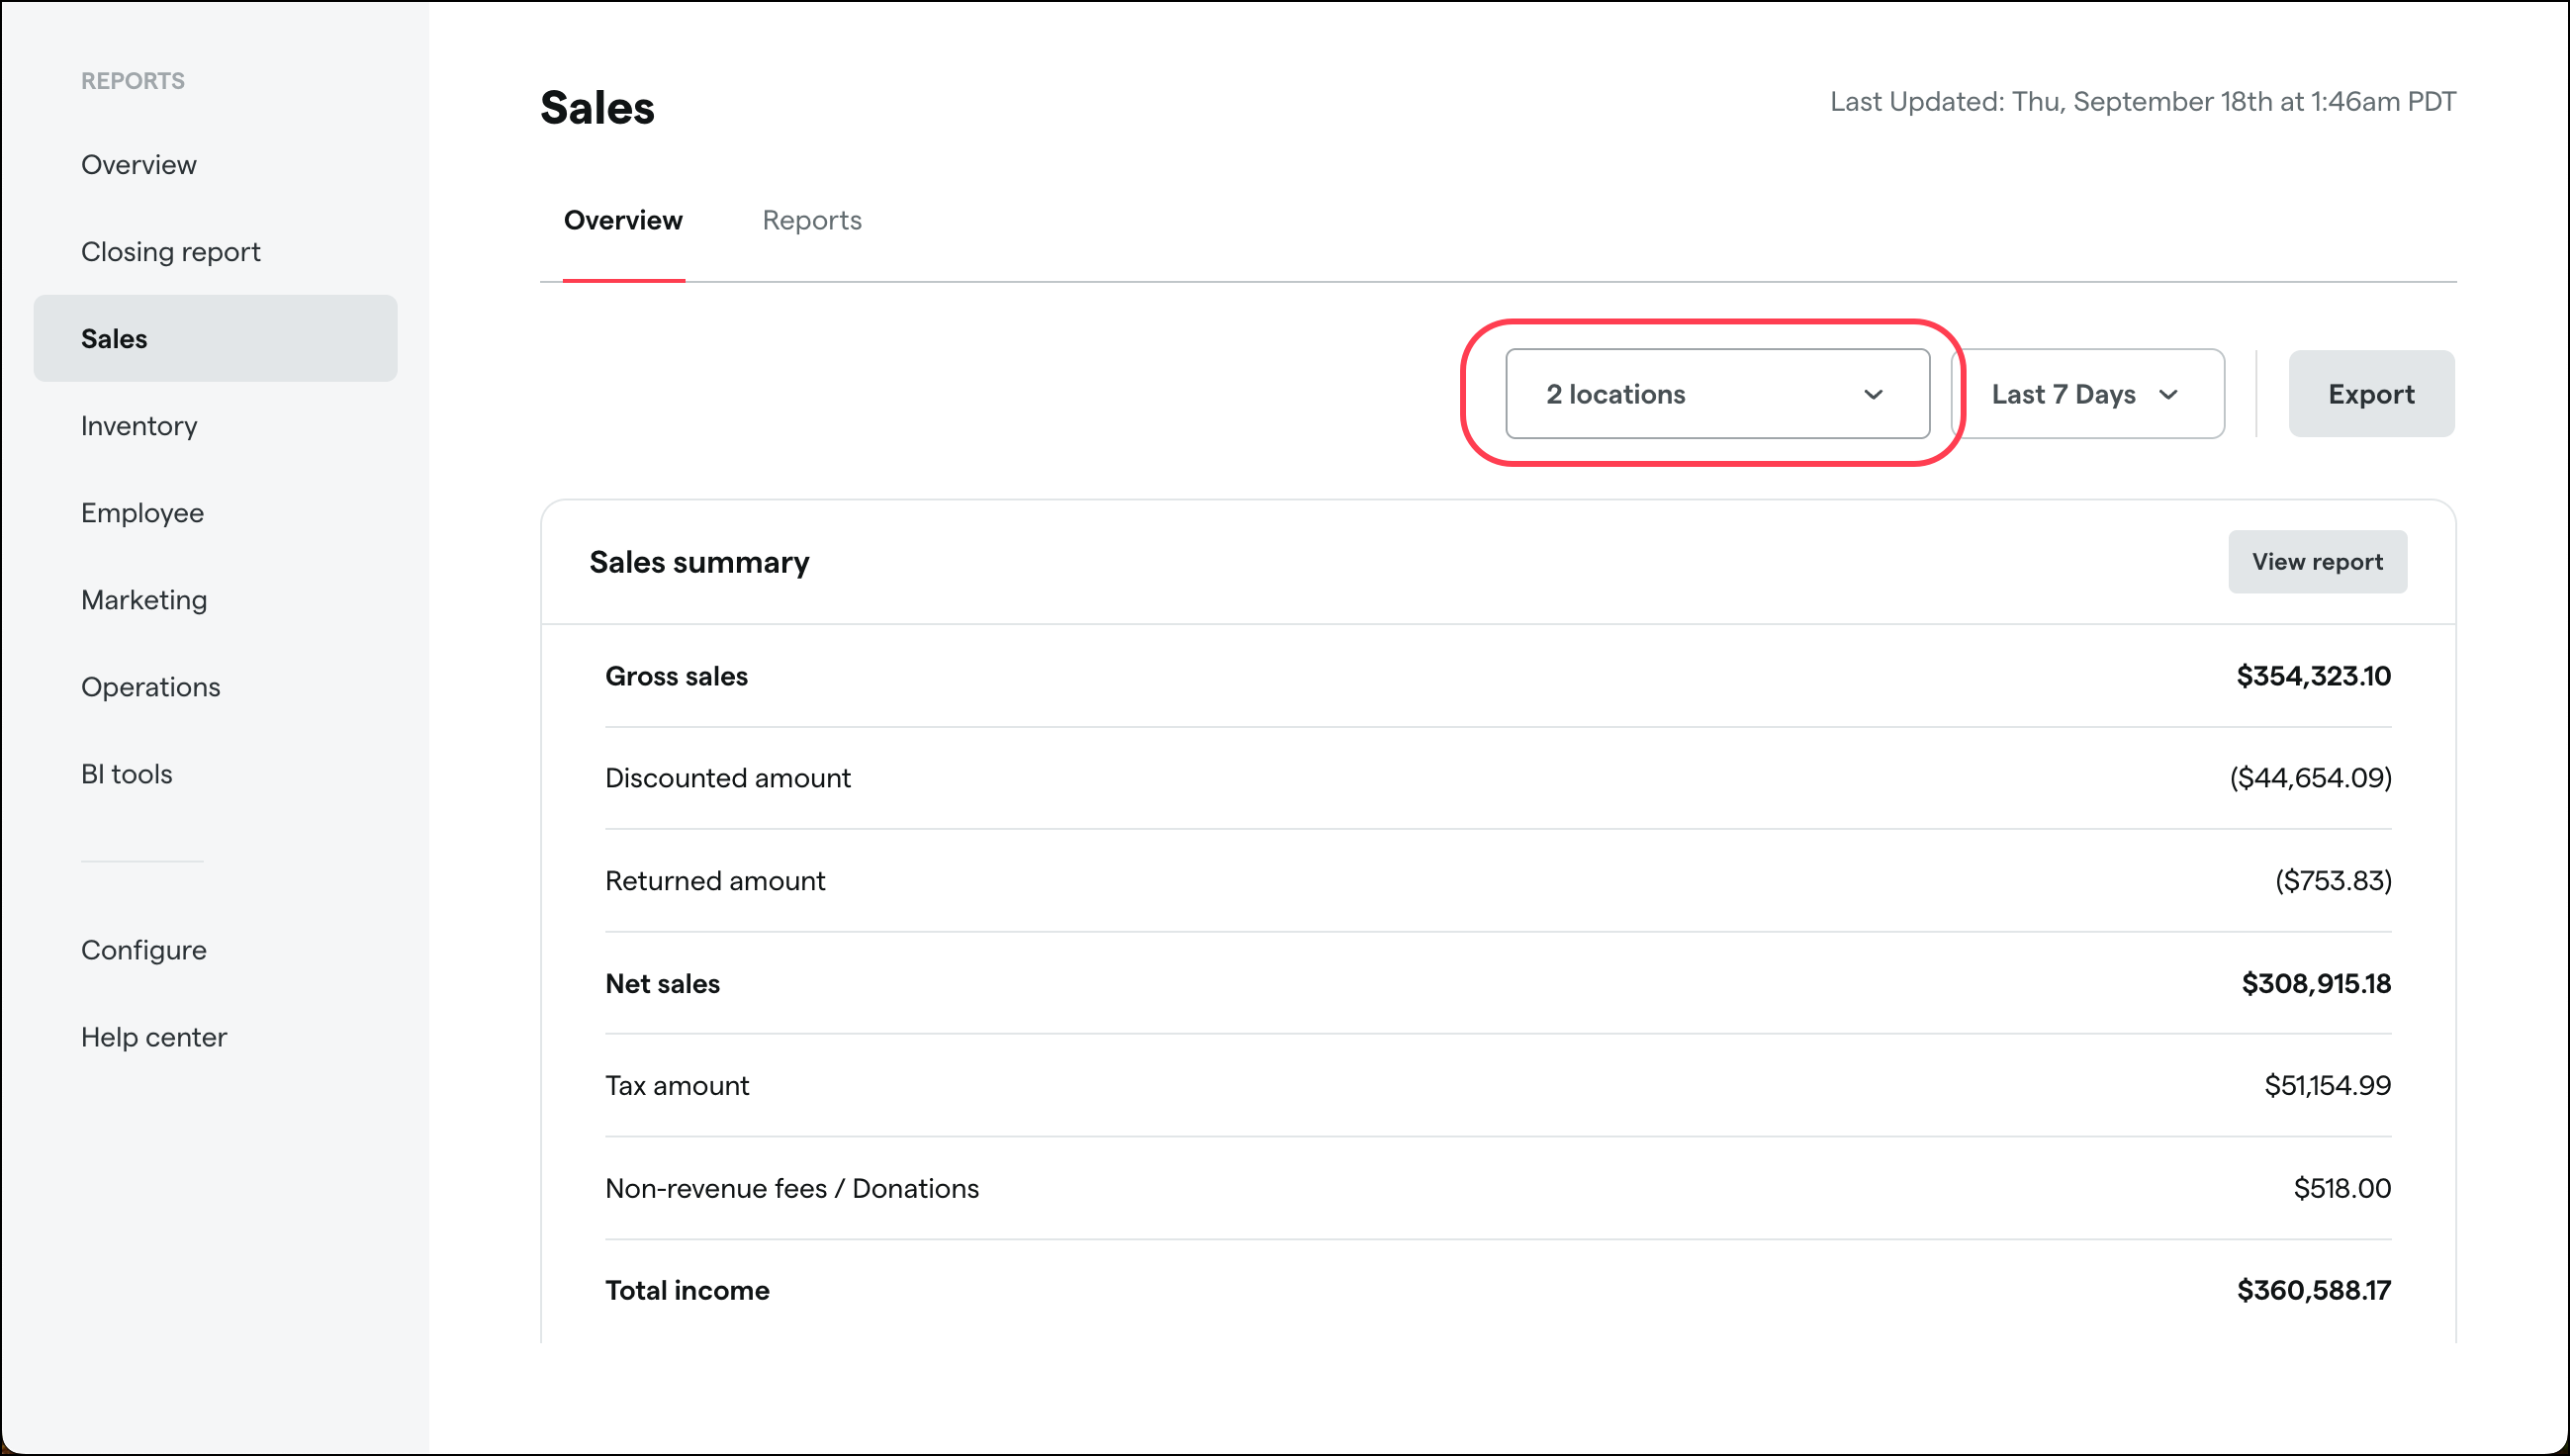Open the Configure page
The width and height of the screenshot is (2570, 1456).
pyautogui.click(x=143, y=949)
